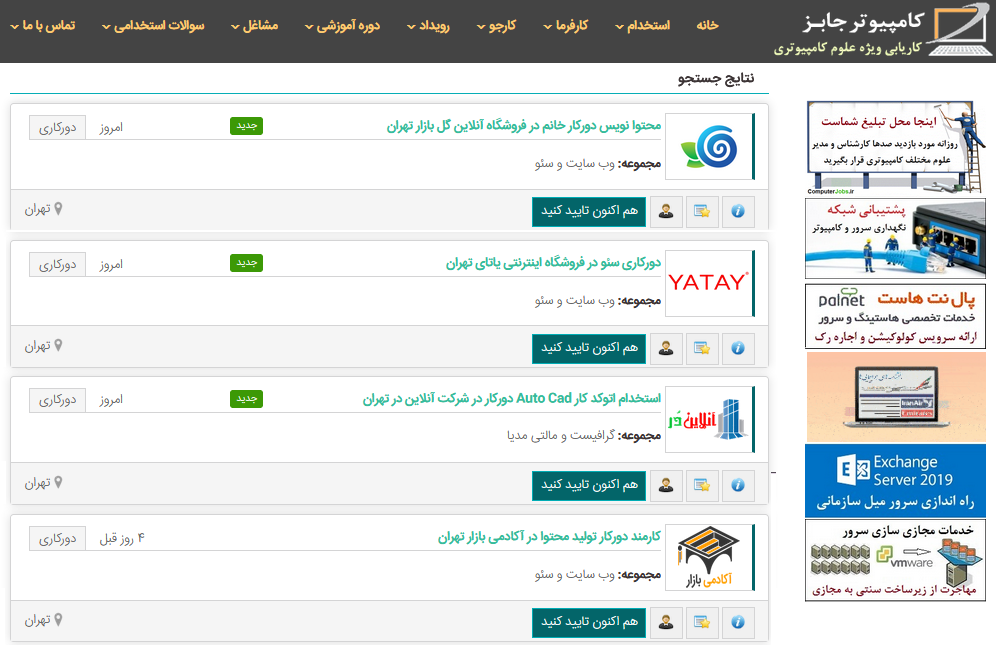Open job title محتوا نویس دورکار خانم گل بازار
This screenshot has height=645, width=996.
(524, 126)
